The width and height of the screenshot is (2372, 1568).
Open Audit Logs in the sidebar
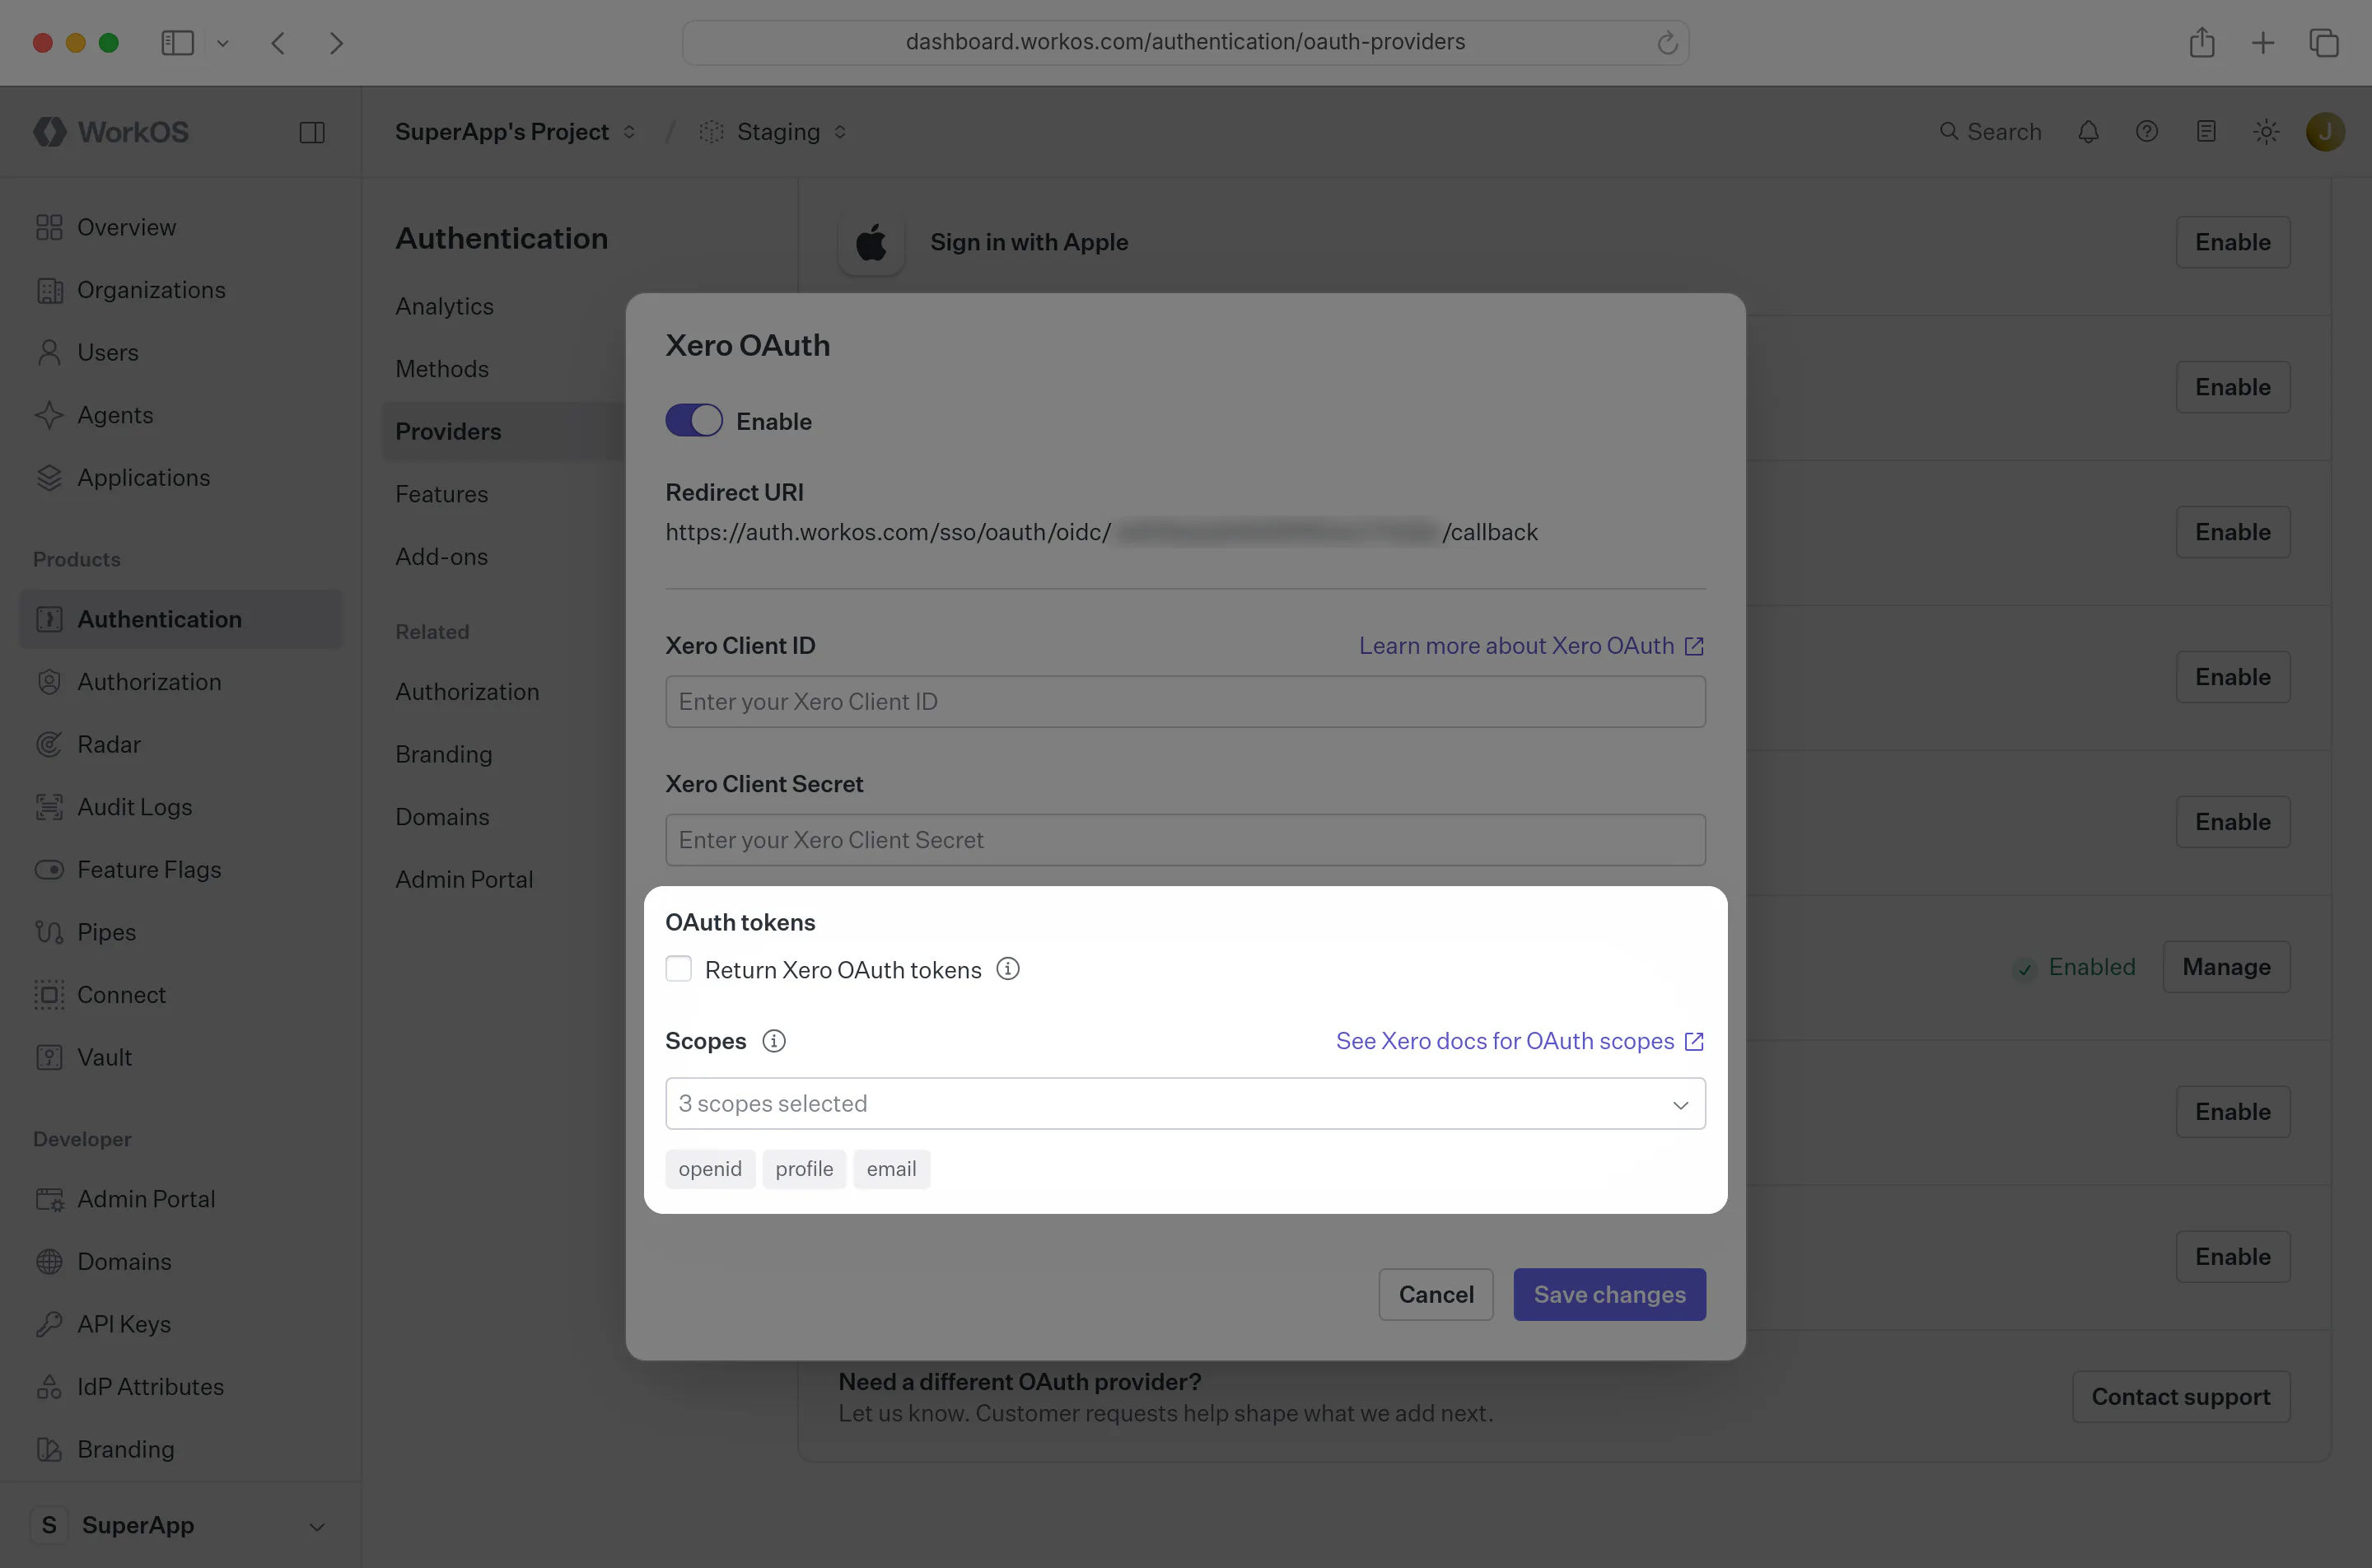[x=180, y=807]
